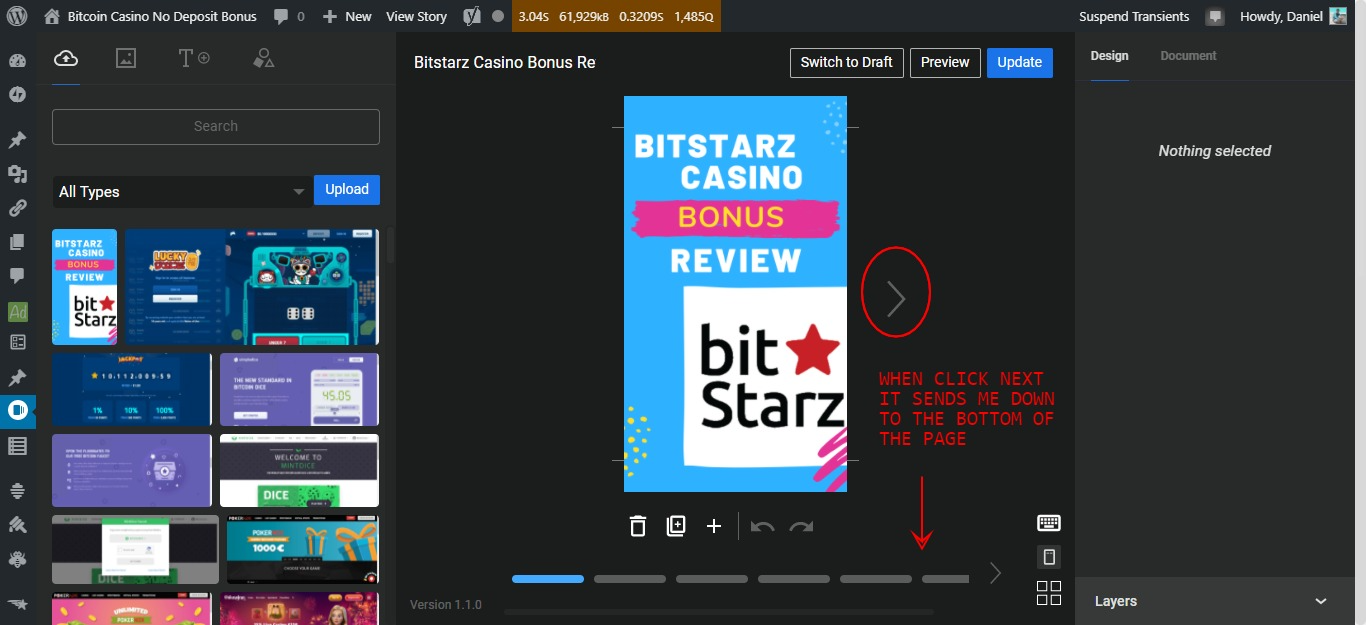Jump to the third page indicator bar

point(712,579)
